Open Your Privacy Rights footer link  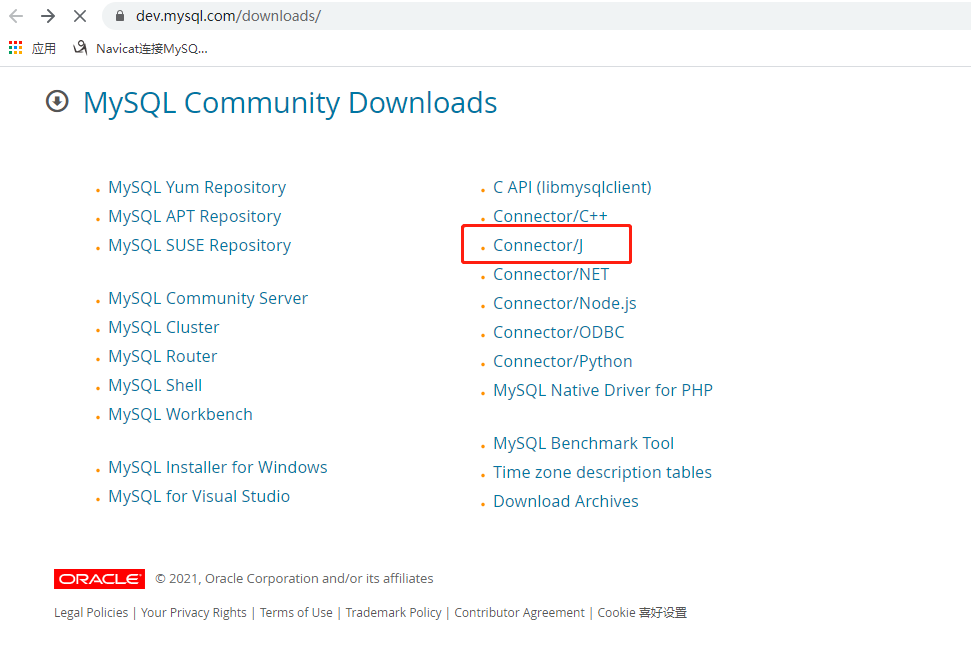pyautogui.click(x=193, y=612)
